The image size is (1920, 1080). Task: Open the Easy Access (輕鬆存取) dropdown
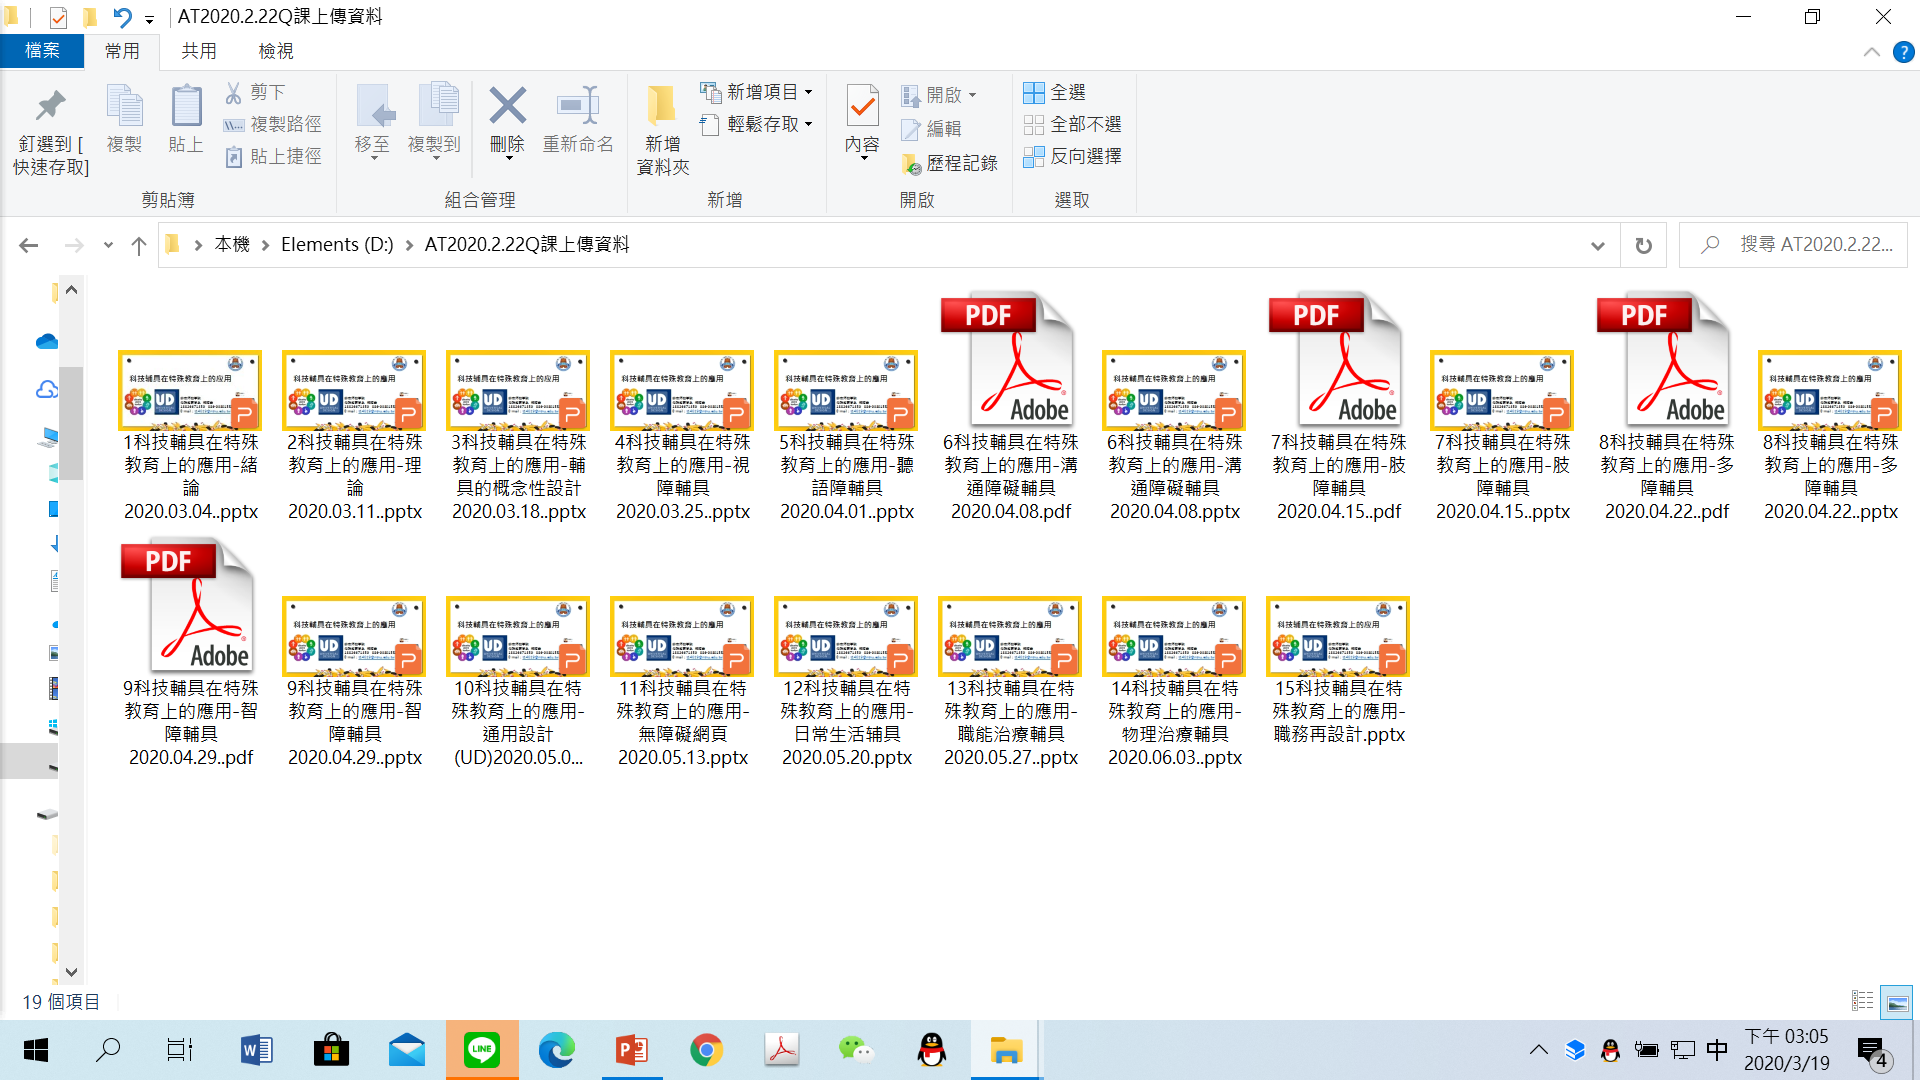[758, 124]
